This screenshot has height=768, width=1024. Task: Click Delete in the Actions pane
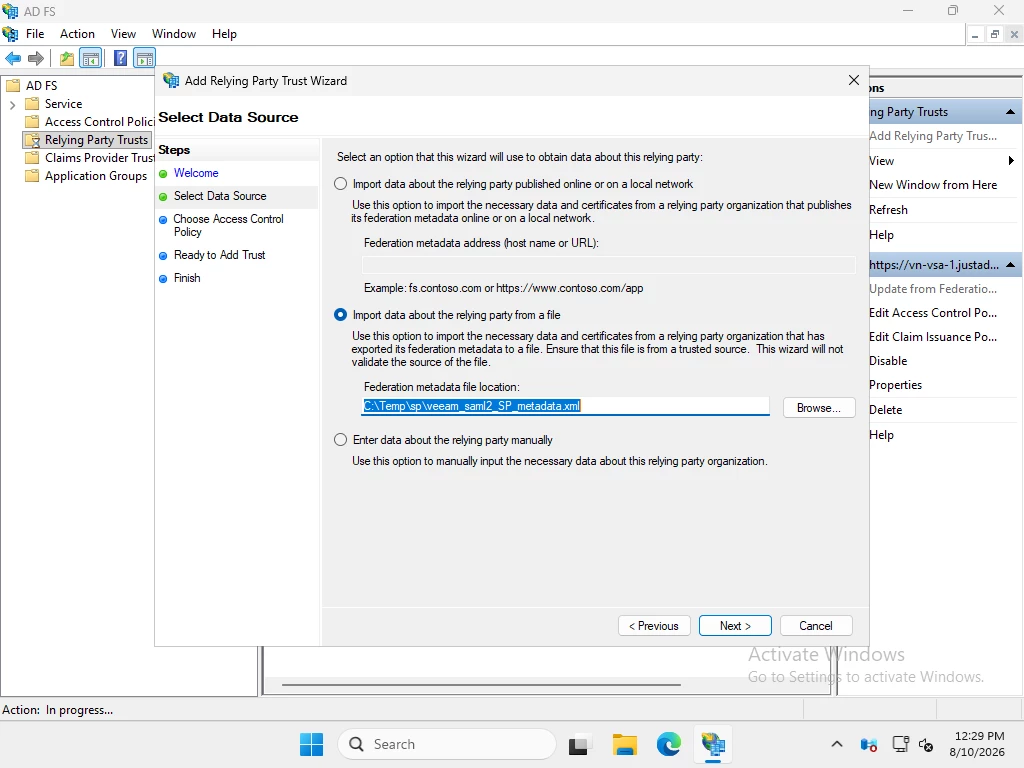(886, 410)
